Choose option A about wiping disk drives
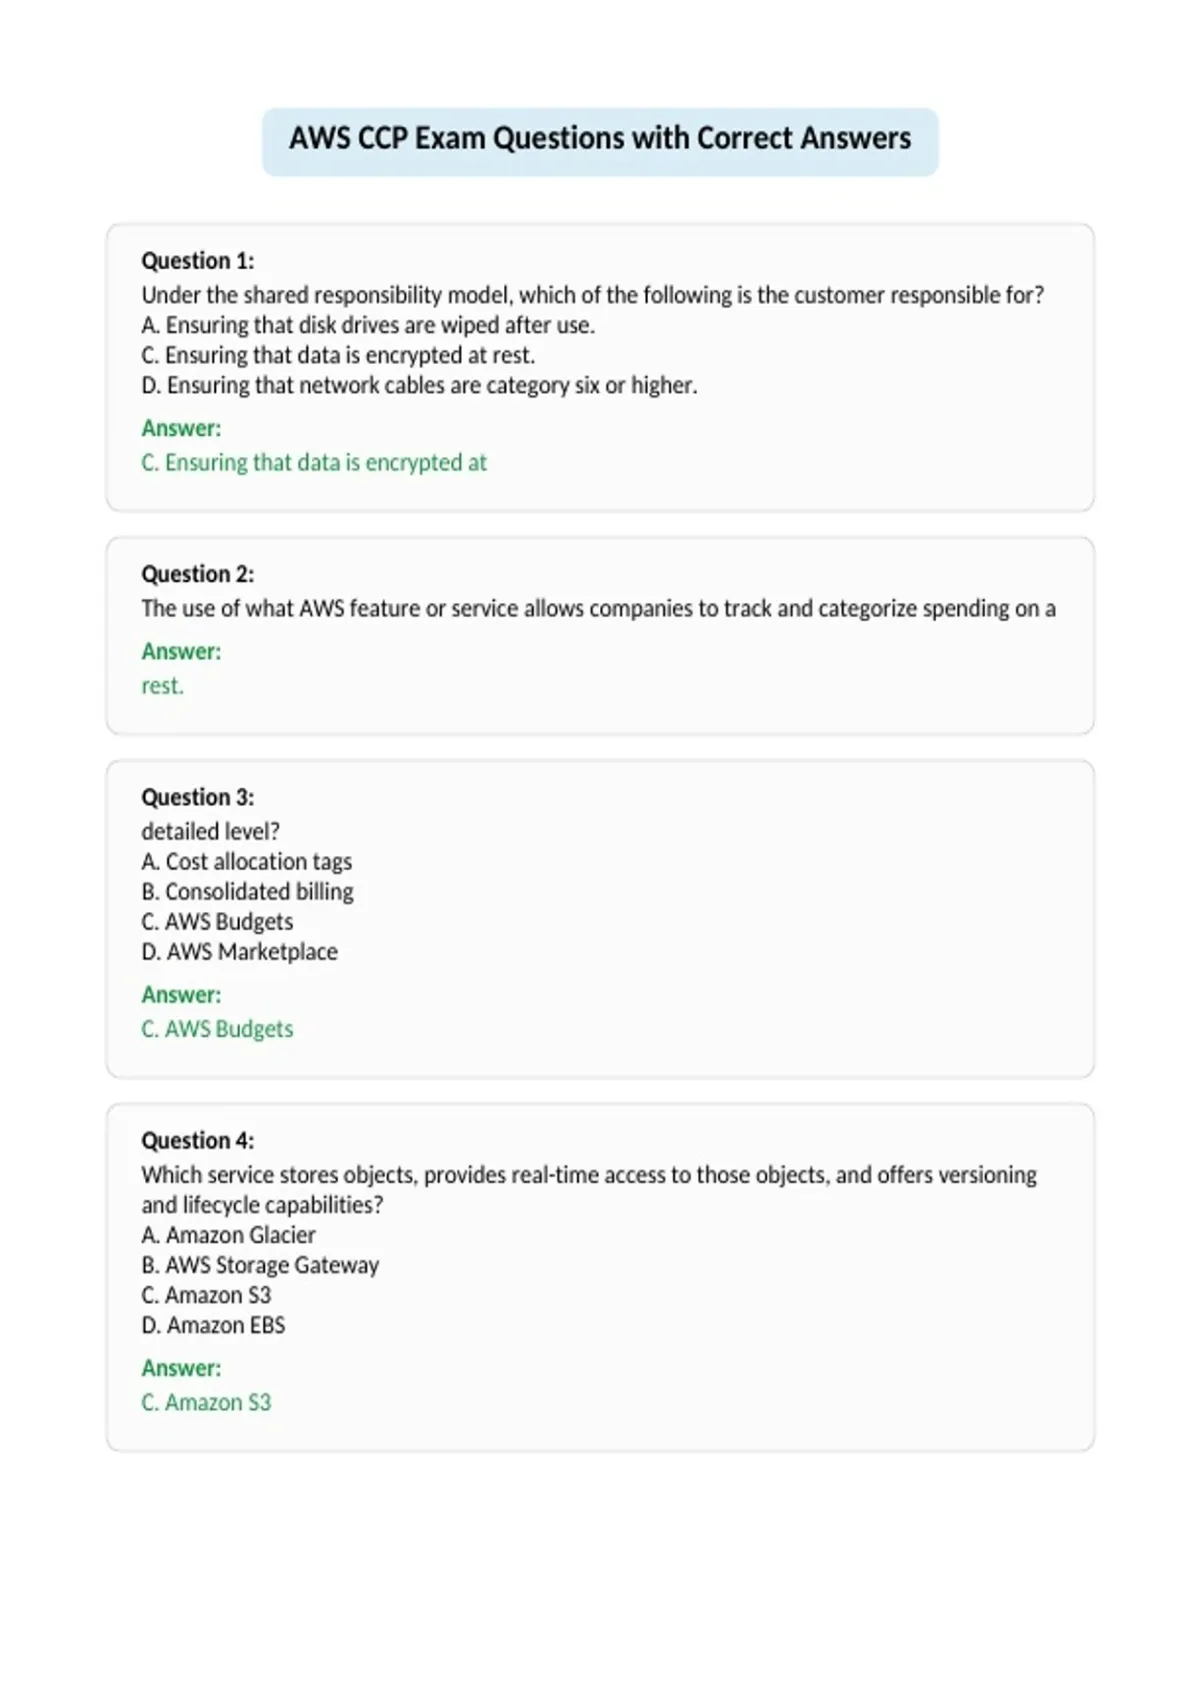The height and width of the screenshot is (1700, 1200). click(x=368, y=325)
